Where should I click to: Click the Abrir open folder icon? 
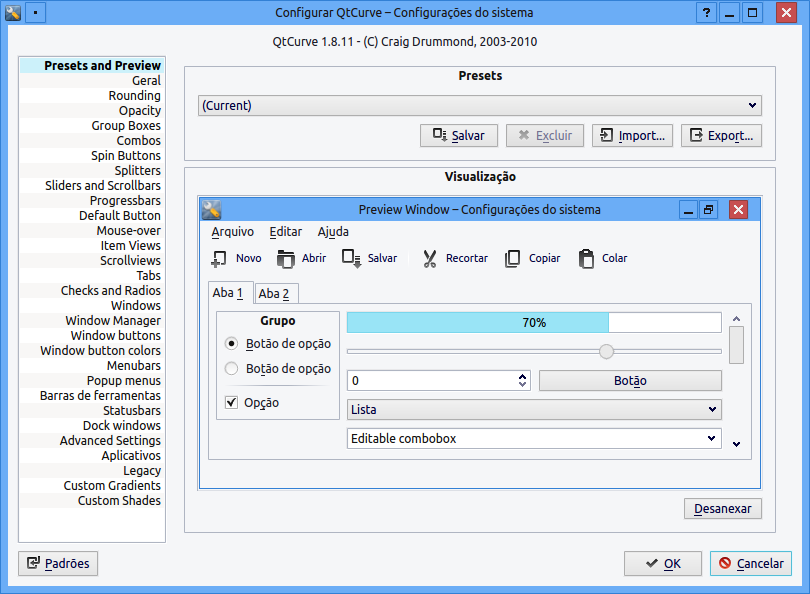click(285, 258)
